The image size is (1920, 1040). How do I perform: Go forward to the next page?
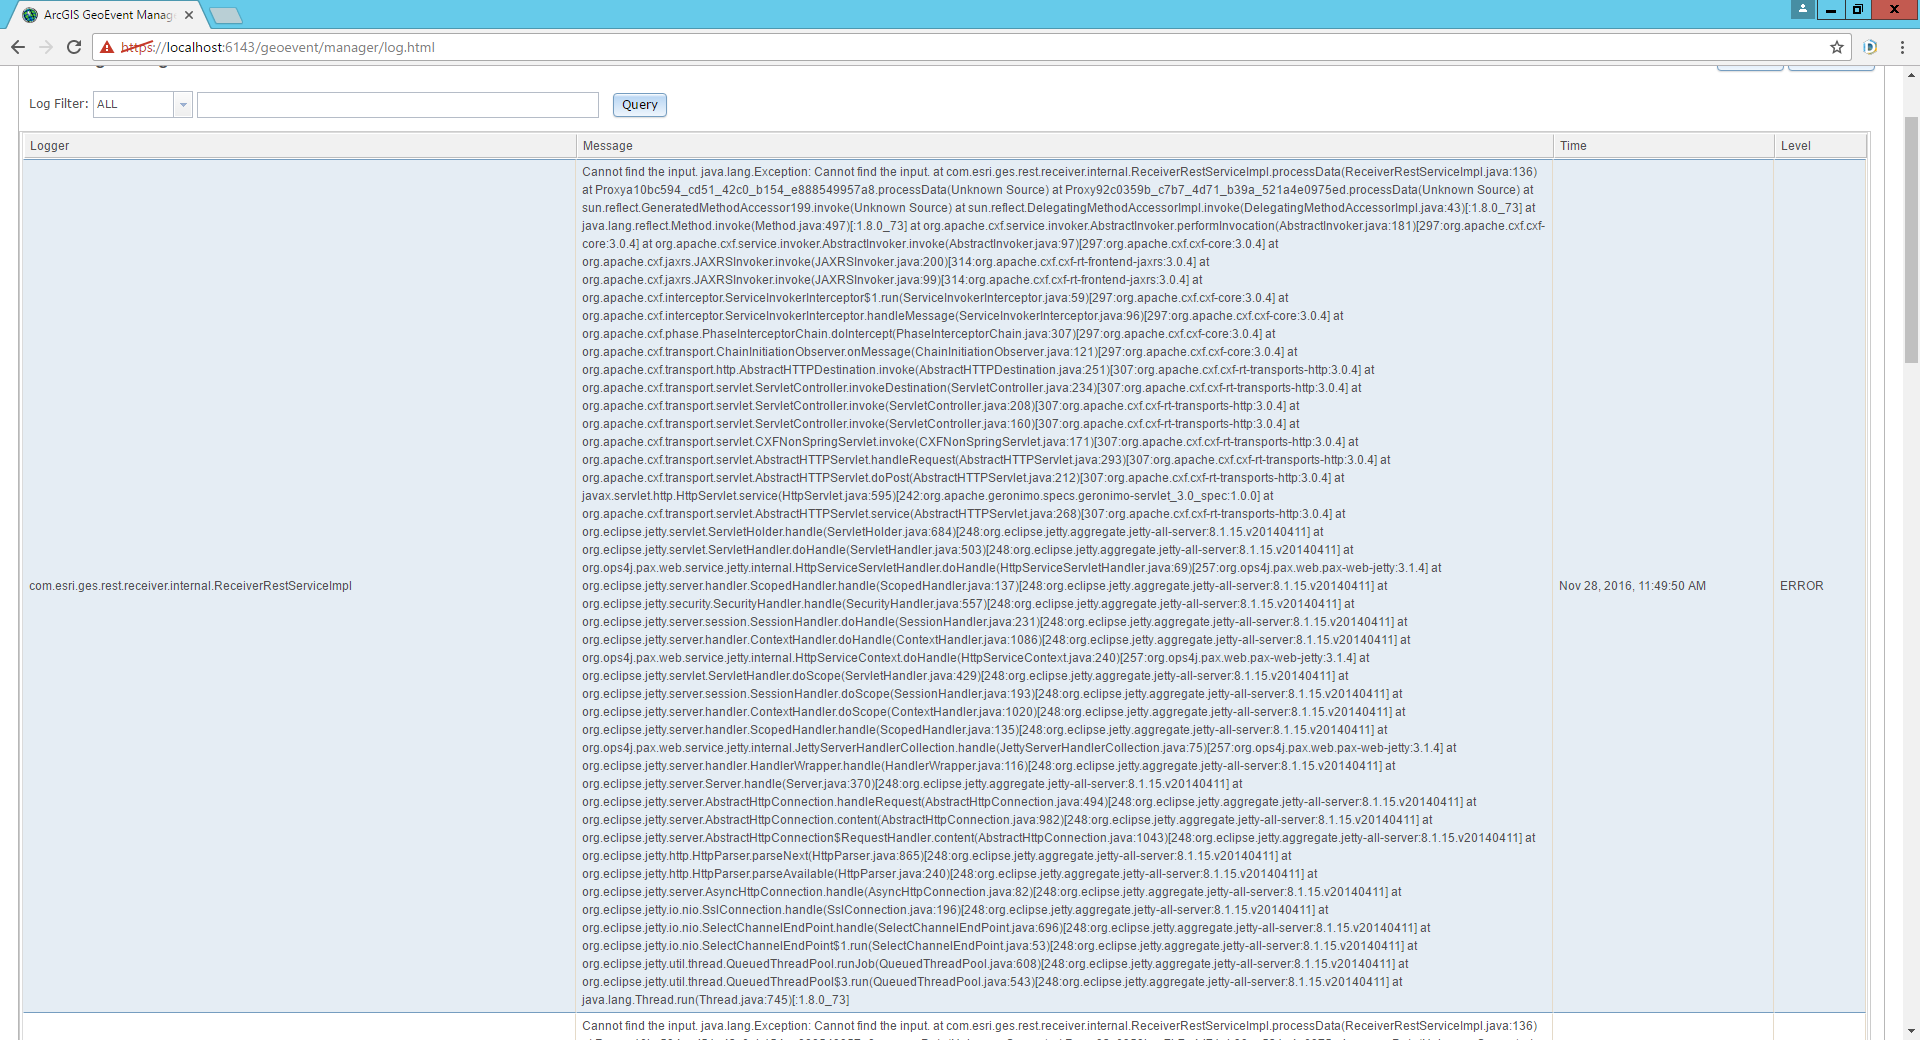[x=46, y=47]
